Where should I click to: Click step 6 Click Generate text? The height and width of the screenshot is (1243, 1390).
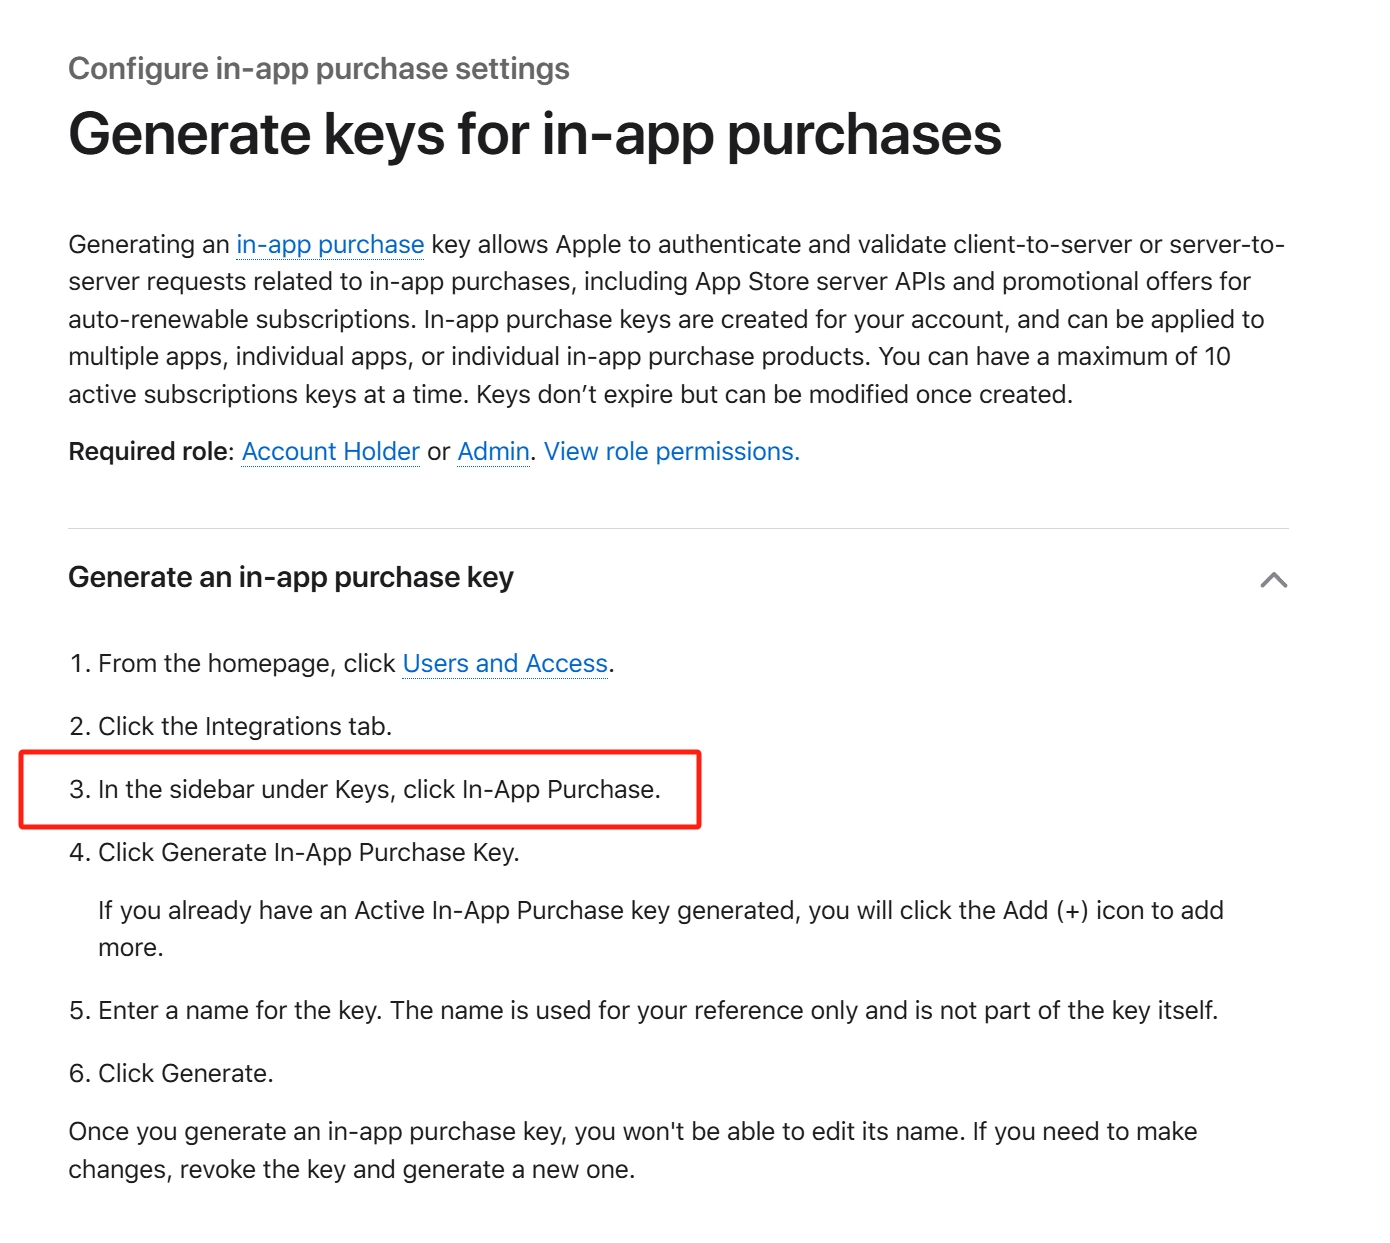171,1074
